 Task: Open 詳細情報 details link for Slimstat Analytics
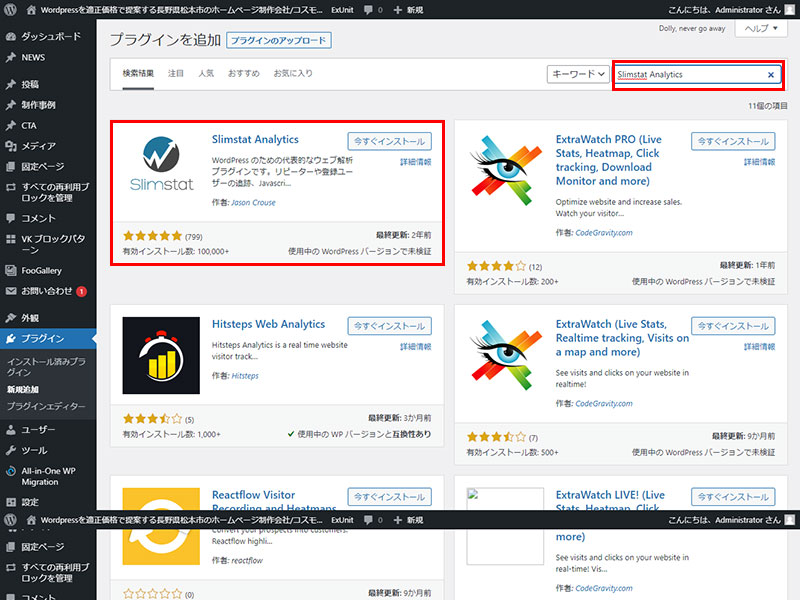coord(415,162)
